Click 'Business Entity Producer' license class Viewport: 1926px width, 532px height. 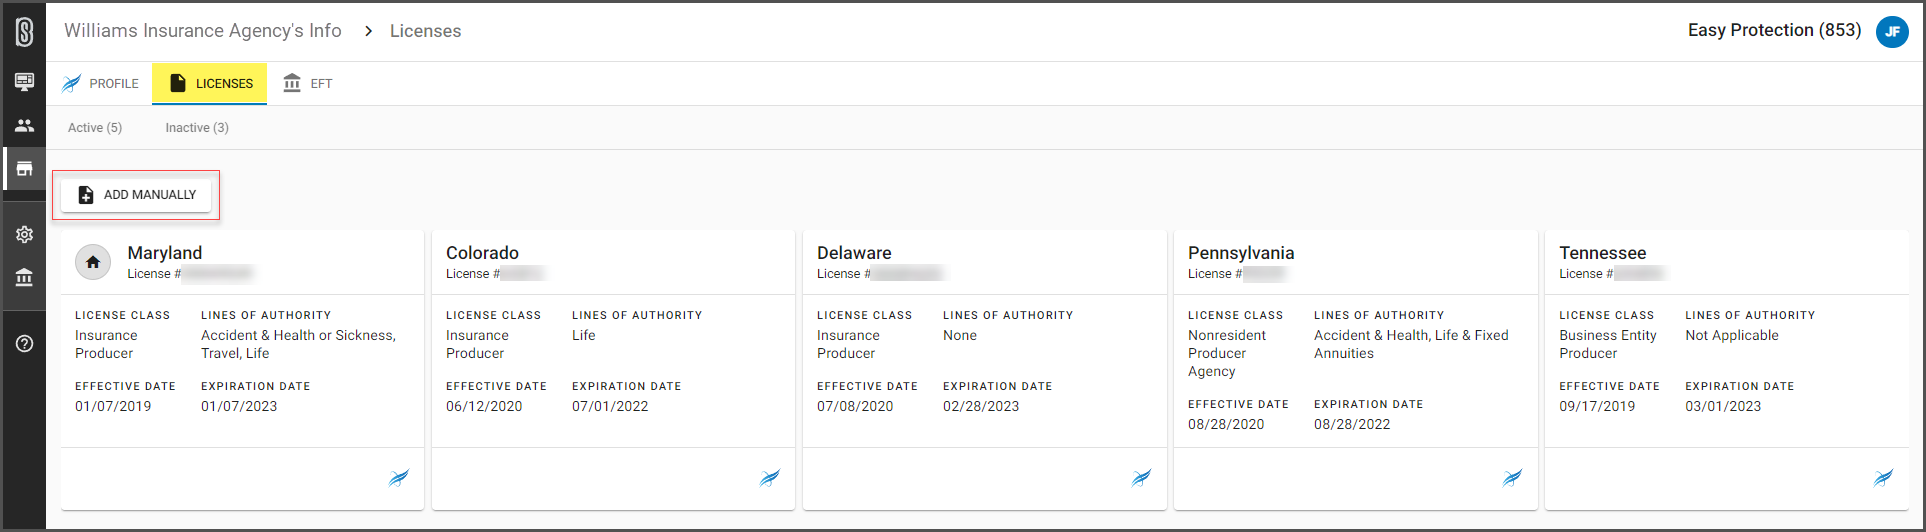pyautogui.click(x=1608, y=344)
